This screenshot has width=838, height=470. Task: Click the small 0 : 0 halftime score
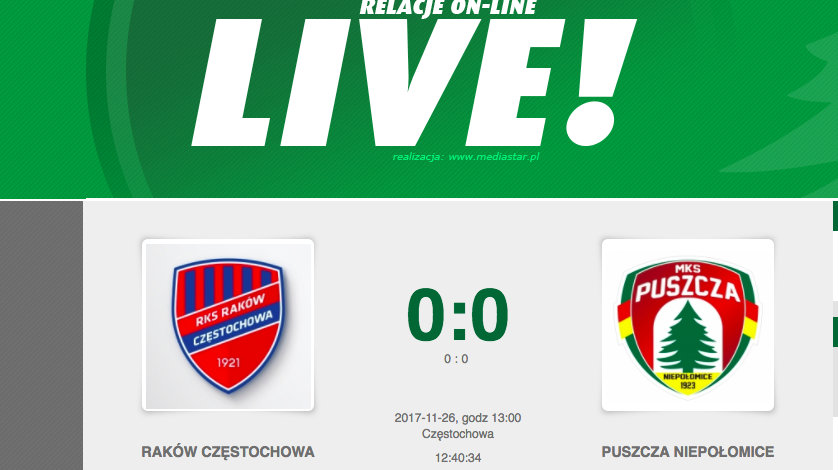pos(456,359)
